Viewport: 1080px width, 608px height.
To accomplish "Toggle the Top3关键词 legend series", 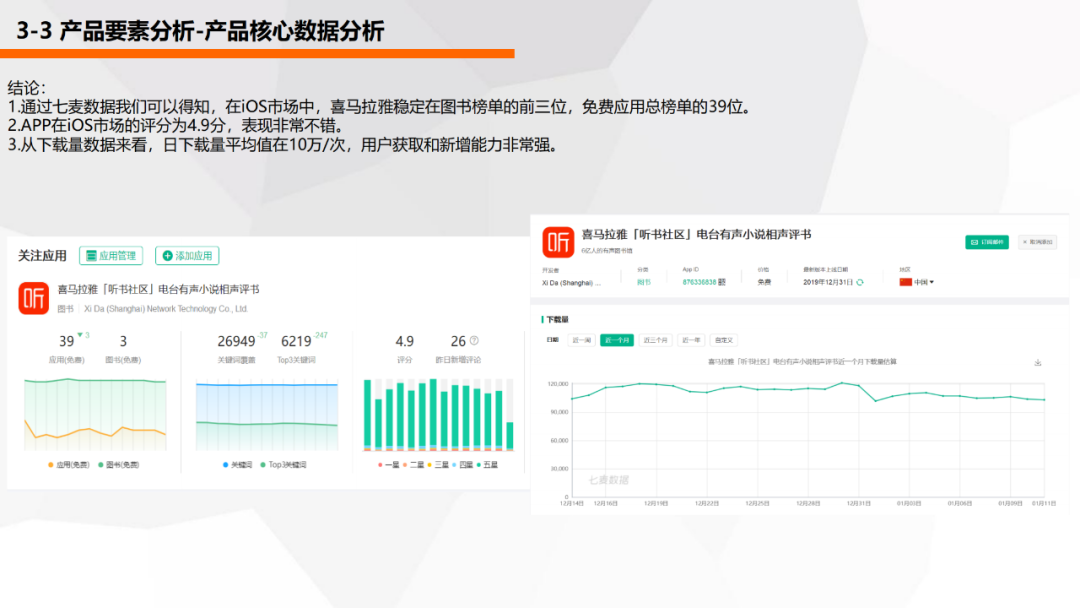I will click(x=283, y=465).
